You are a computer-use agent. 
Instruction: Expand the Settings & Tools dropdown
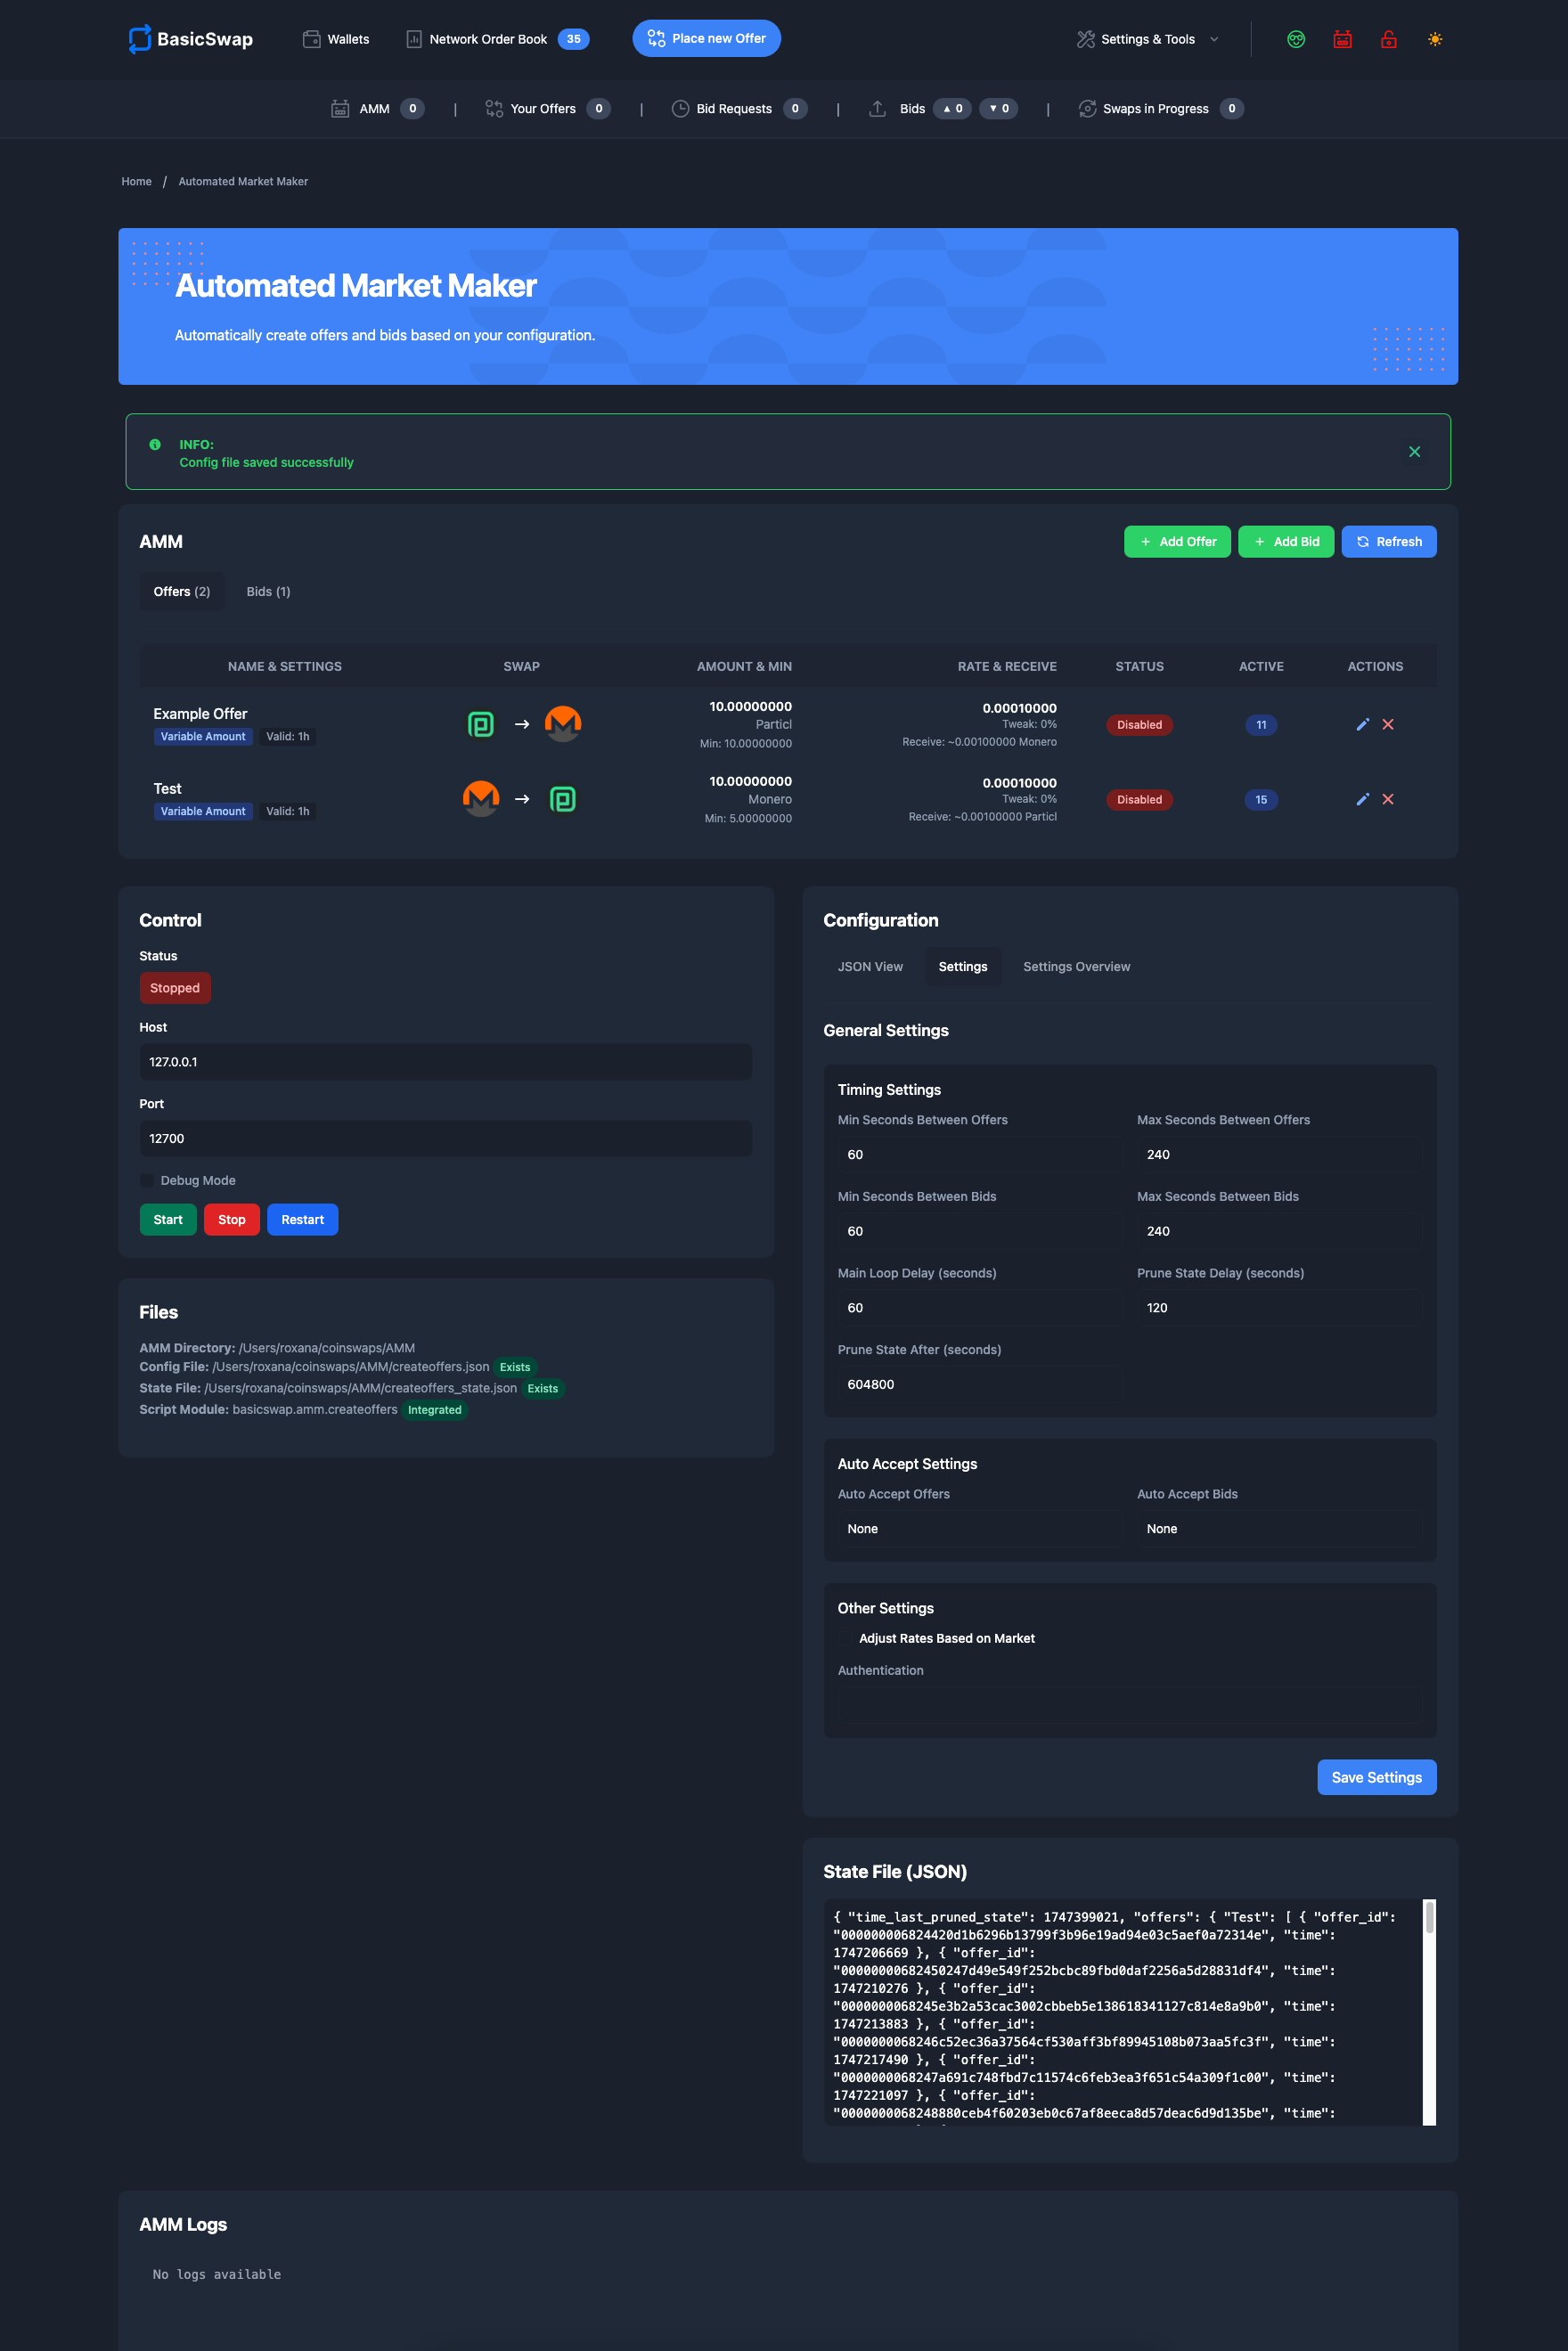click(x=1148, y=39)
